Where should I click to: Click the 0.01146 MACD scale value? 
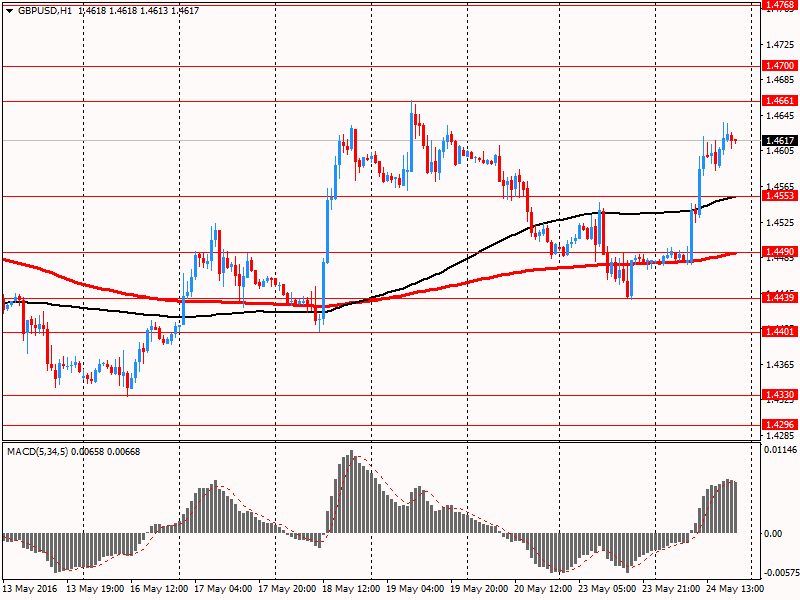pyautogui.click(x=781, y=450)
